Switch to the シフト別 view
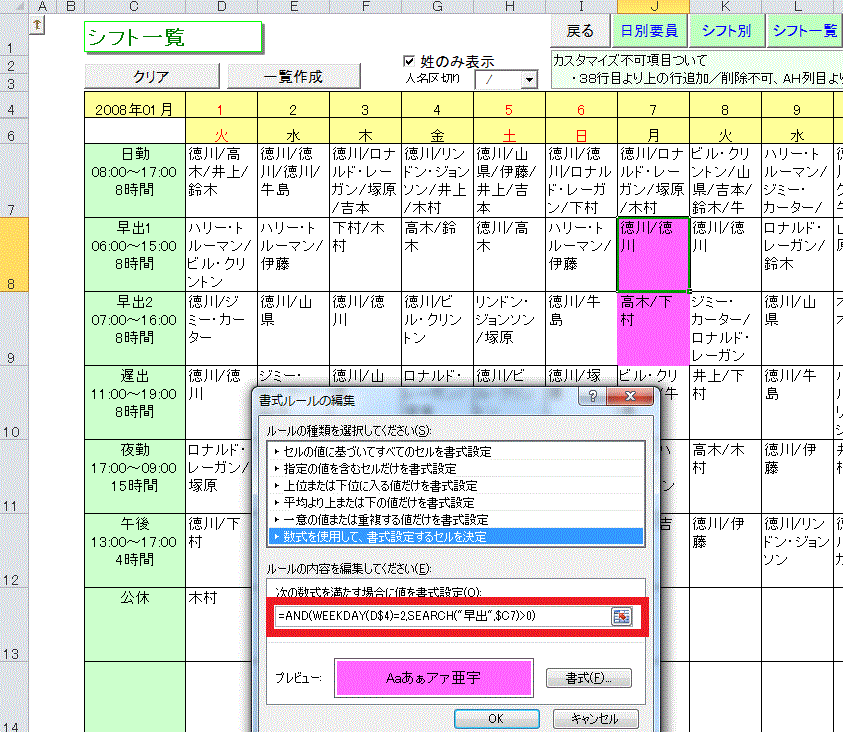The height and width of the screenshot is (732, 843). click(726, 30)
